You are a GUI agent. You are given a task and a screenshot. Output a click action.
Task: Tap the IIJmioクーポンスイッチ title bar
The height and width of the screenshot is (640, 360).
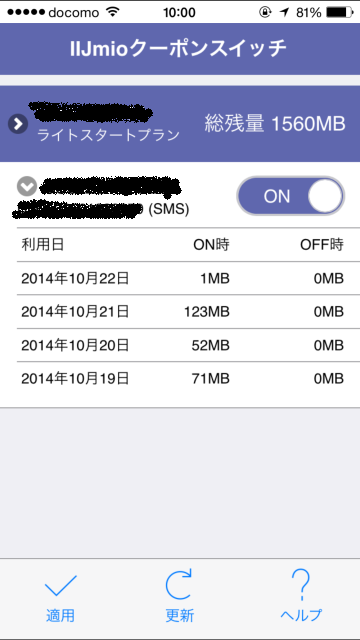(x=180, y=49)
